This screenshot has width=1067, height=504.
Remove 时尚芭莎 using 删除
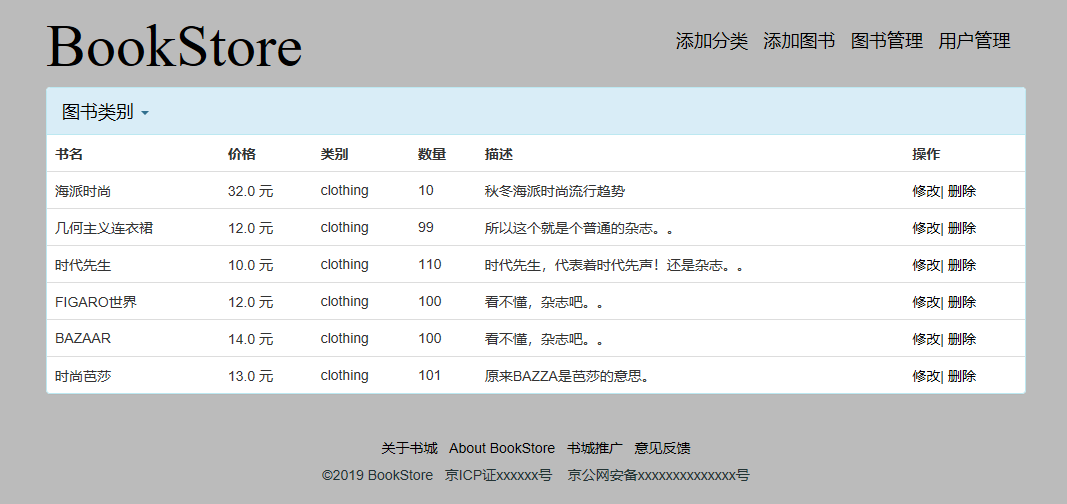coord(962,375)
